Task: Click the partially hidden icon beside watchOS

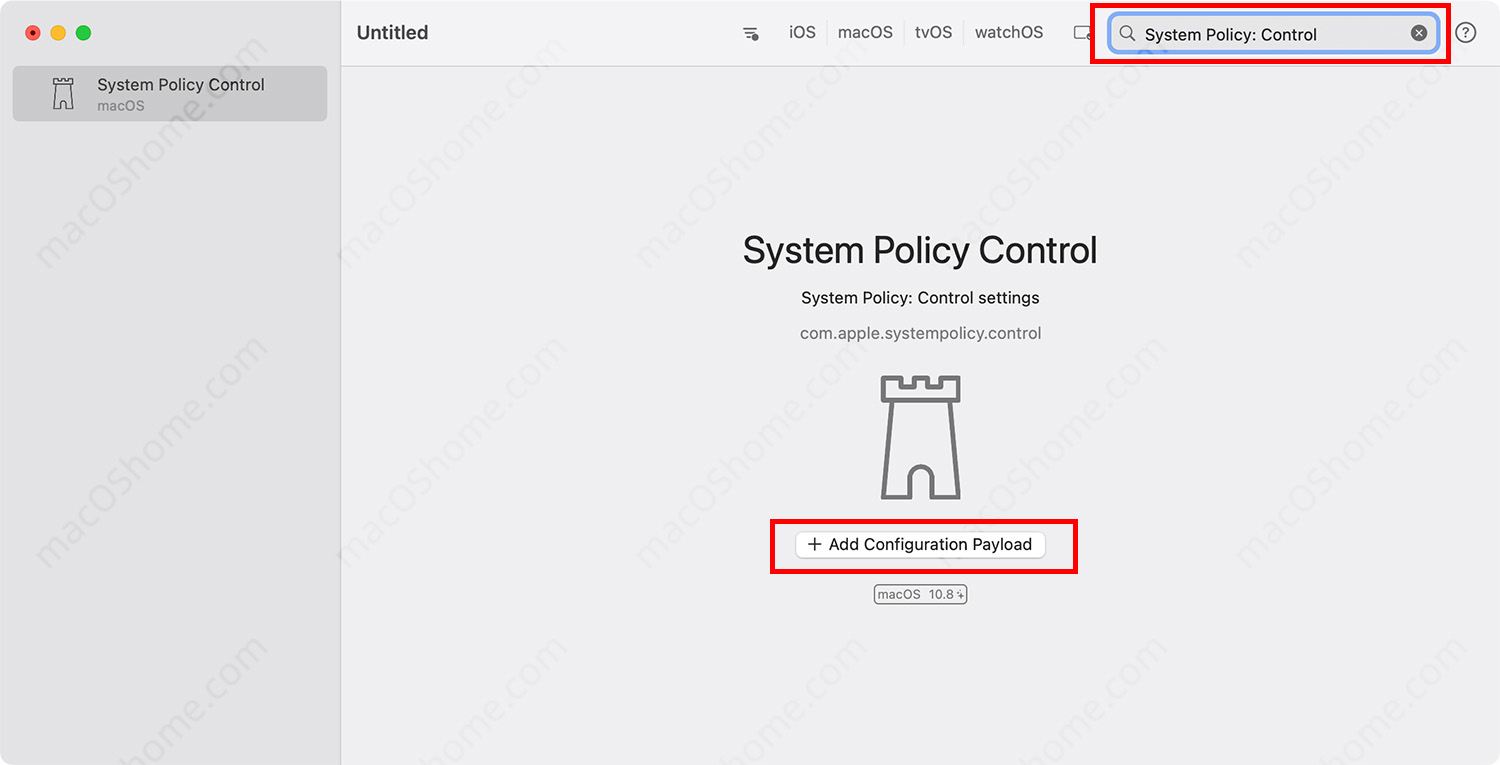Action: [1082, 33]
